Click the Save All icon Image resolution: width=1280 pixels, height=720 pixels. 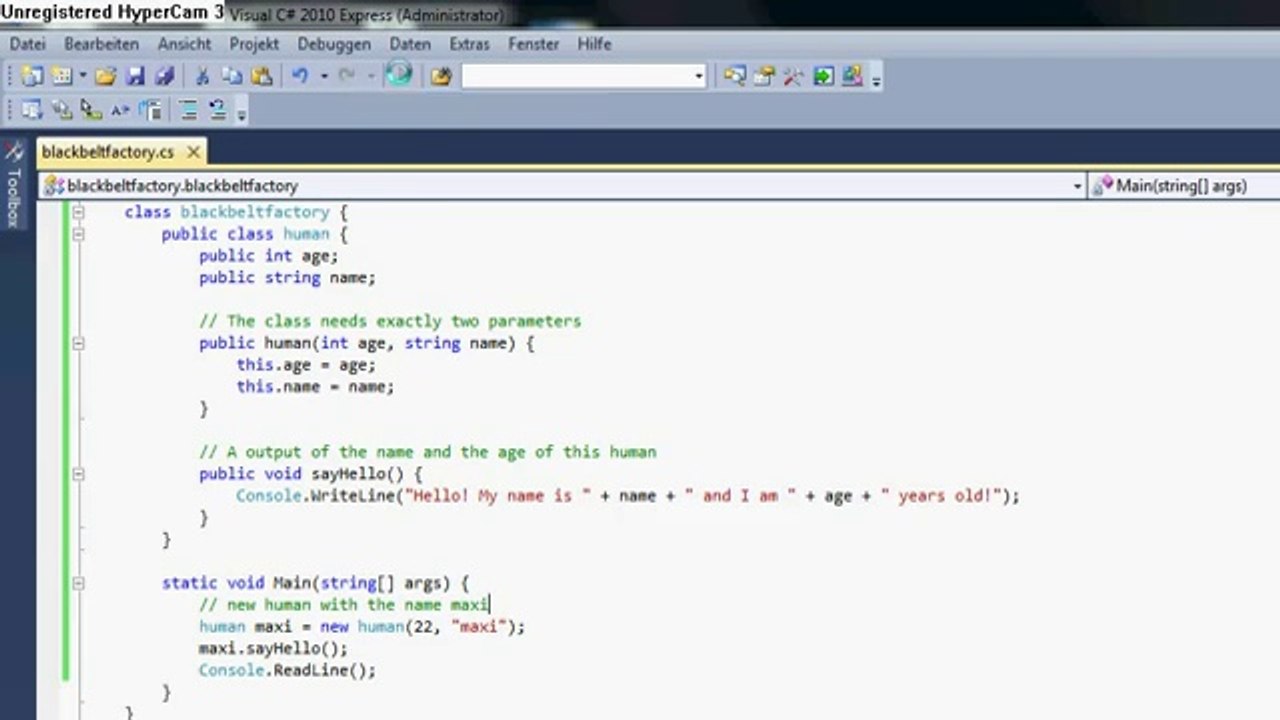point(165,76)
